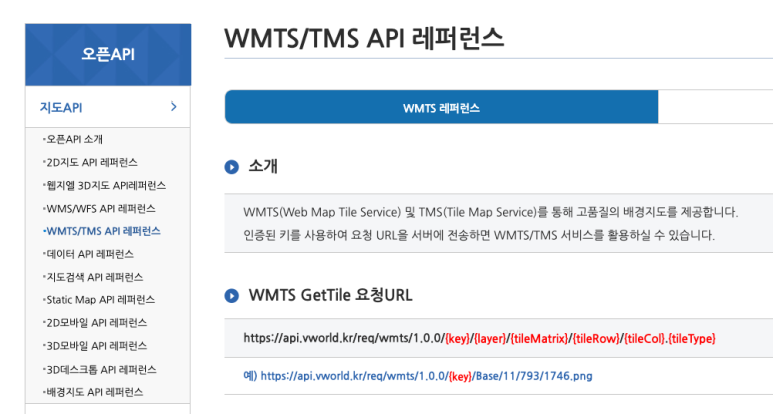Open the 지도API sidebar section
Screen dimensions: 773x414
tap(108, 107)
